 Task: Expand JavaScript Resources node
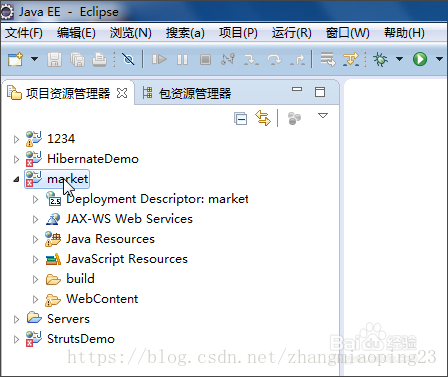35,259
